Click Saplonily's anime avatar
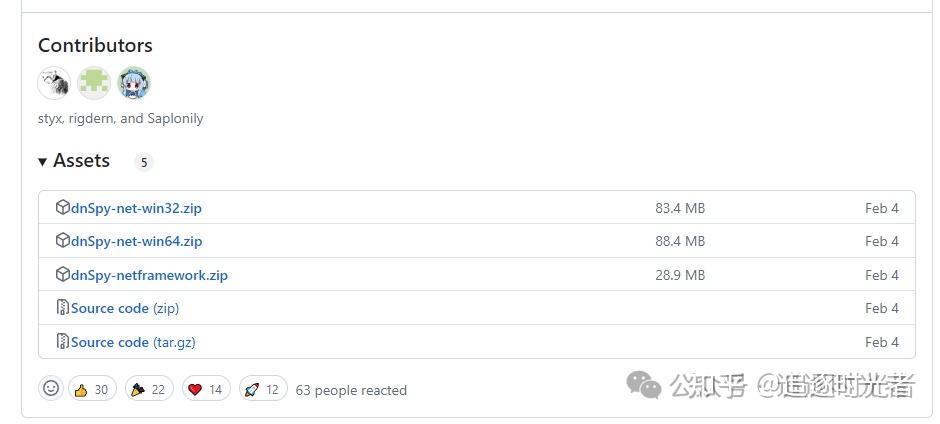Viewport: 940px width, 424px height. (134, 83)
